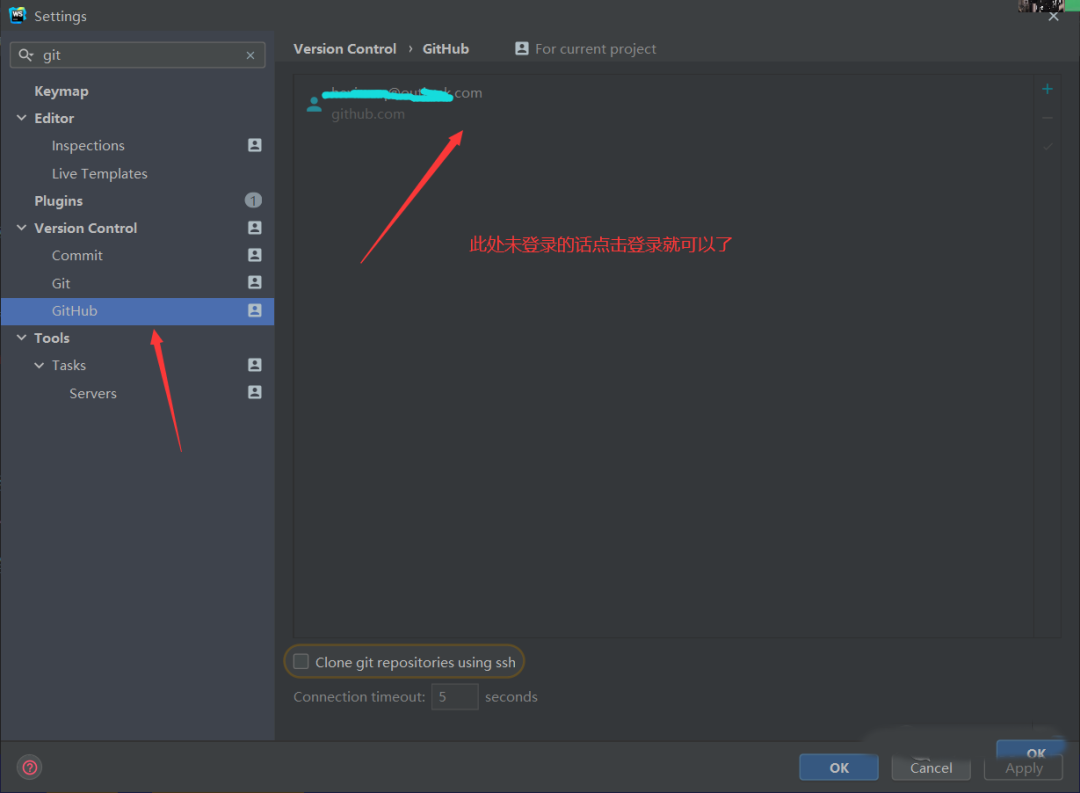Viewport: 1080px width, 793px height.
Task: Click the project icon beside Version Control
Action: coord(255,227)
